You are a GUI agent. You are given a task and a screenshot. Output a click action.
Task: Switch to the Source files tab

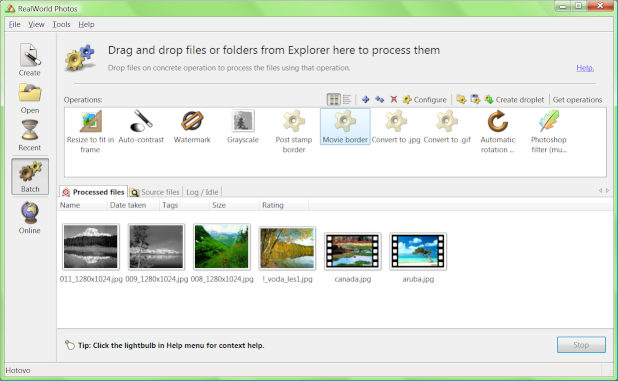(155, 192)
